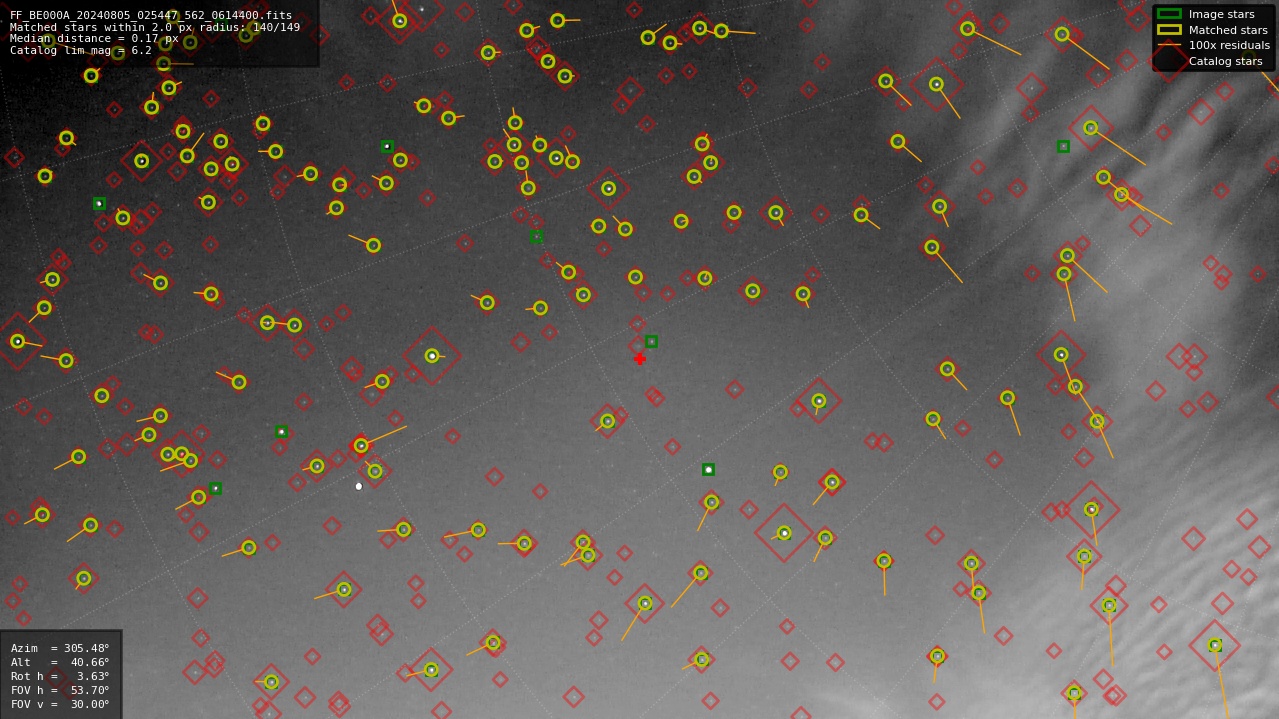
Task: Select the 'Image stars' legend label
Action: (1221, 15)
